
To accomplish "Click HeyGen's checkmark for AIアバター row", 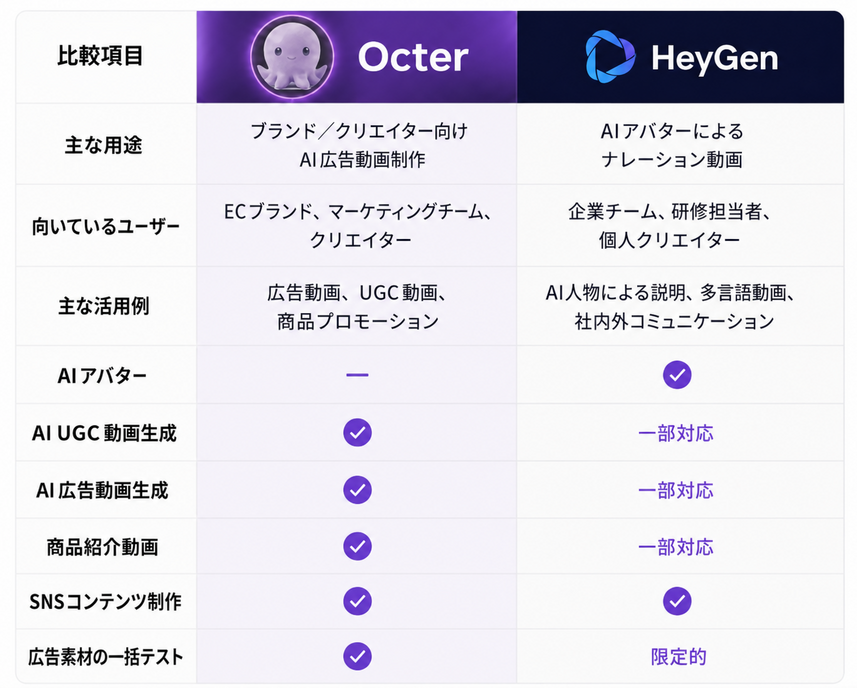I will [x=677, y=375].
